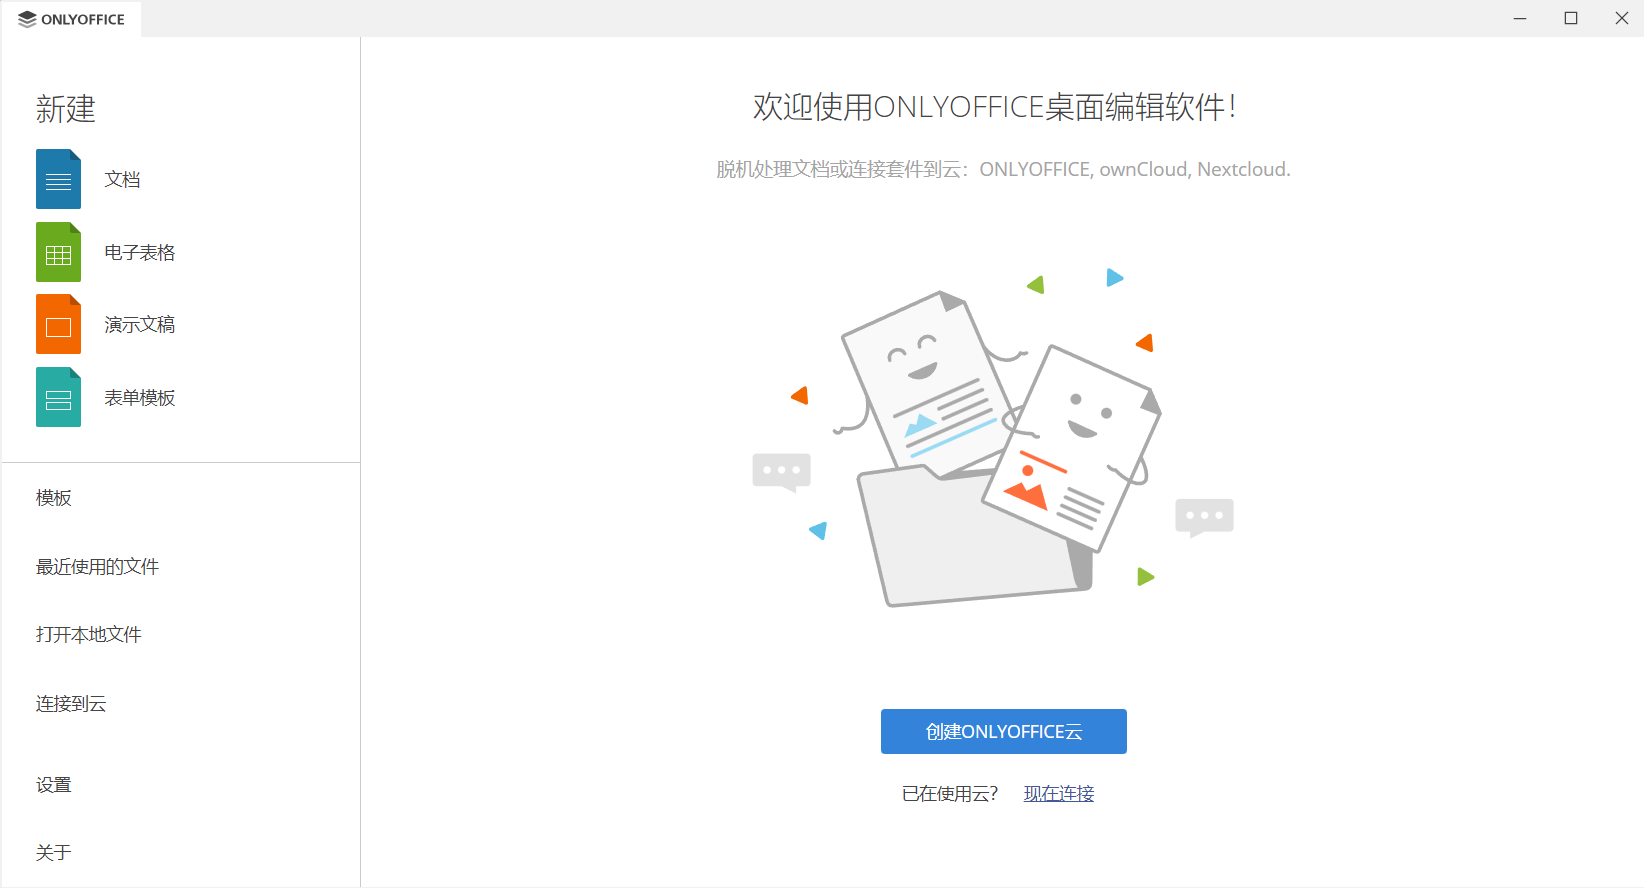The image size is (1644, 888).
Task: Follow the 现在连接 link
Action: (1059, 793)
